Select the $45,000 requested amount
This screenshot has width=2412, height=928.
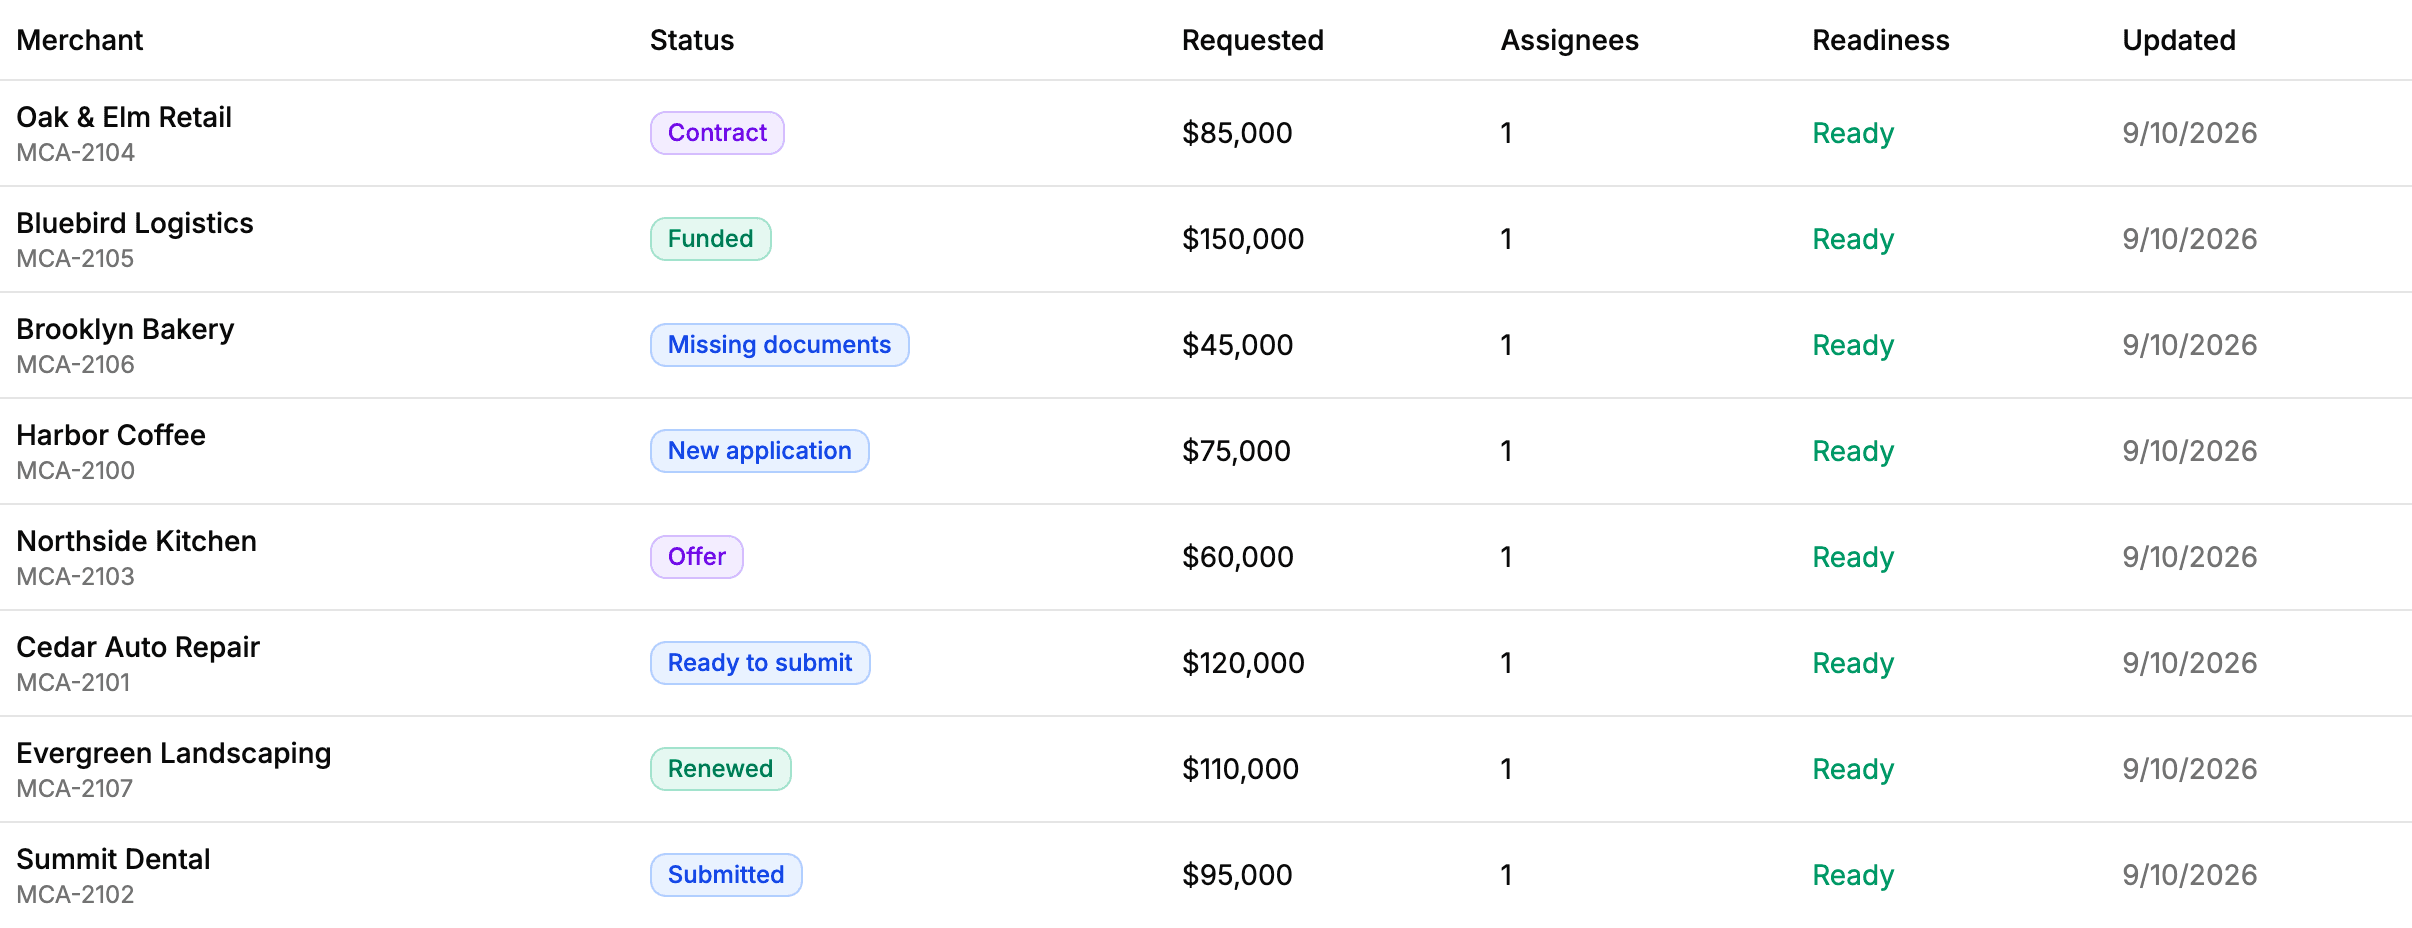pyautogui.click(x=1237, y=345)
